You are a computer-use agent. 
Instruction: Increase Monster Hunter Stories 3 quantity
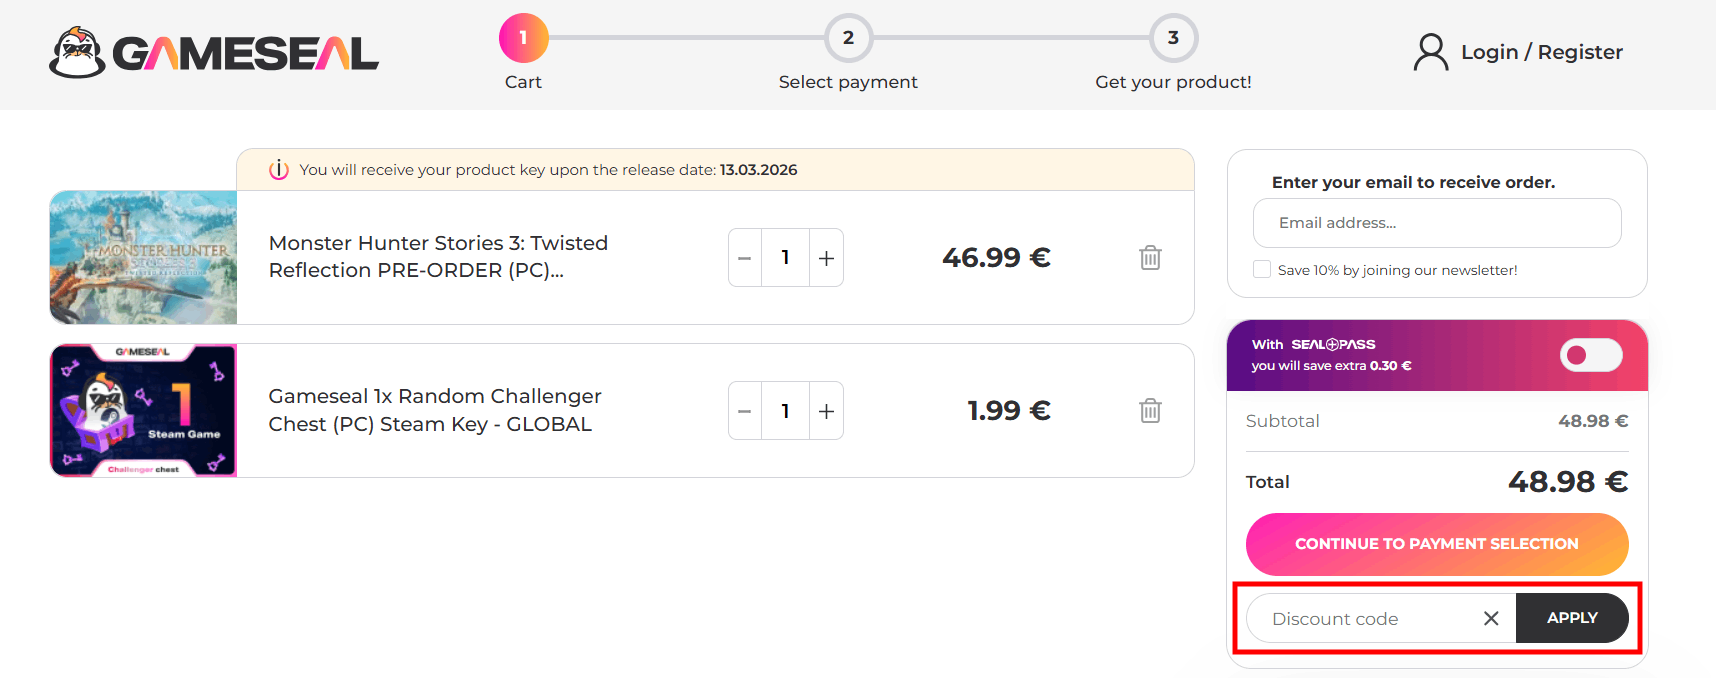[x=826, y=258]
